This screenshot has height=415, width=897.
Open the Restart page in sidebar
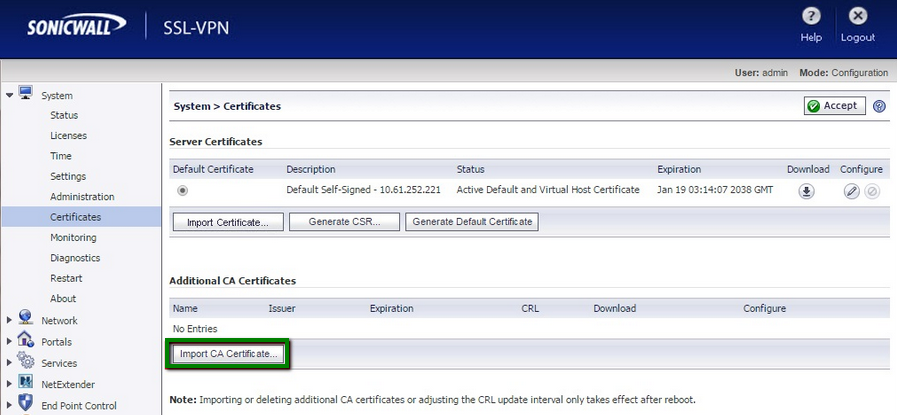[x=66, y=278]
